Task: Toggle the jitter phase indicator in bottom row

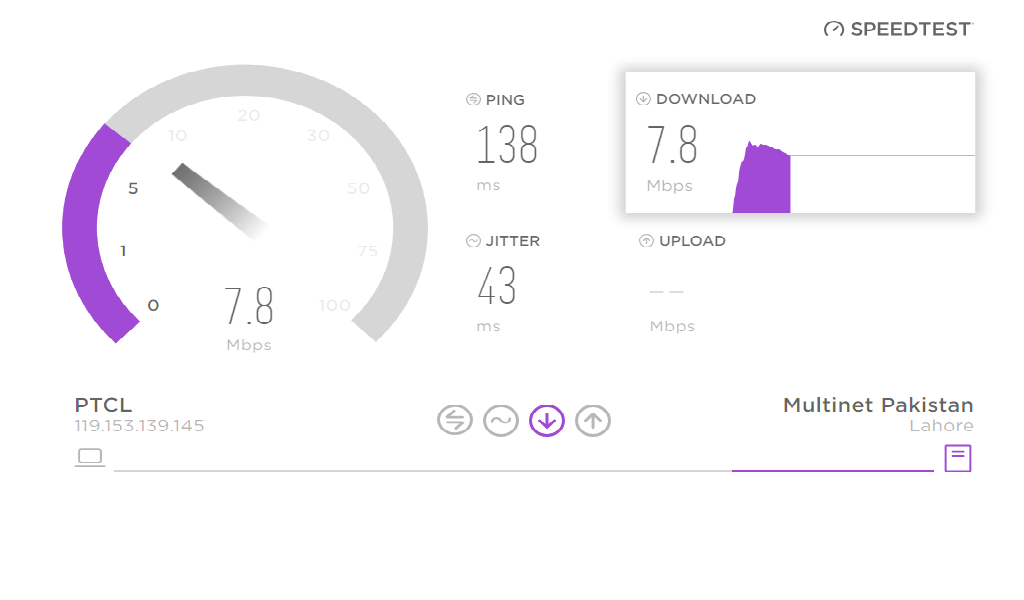Action: [501, 420]
